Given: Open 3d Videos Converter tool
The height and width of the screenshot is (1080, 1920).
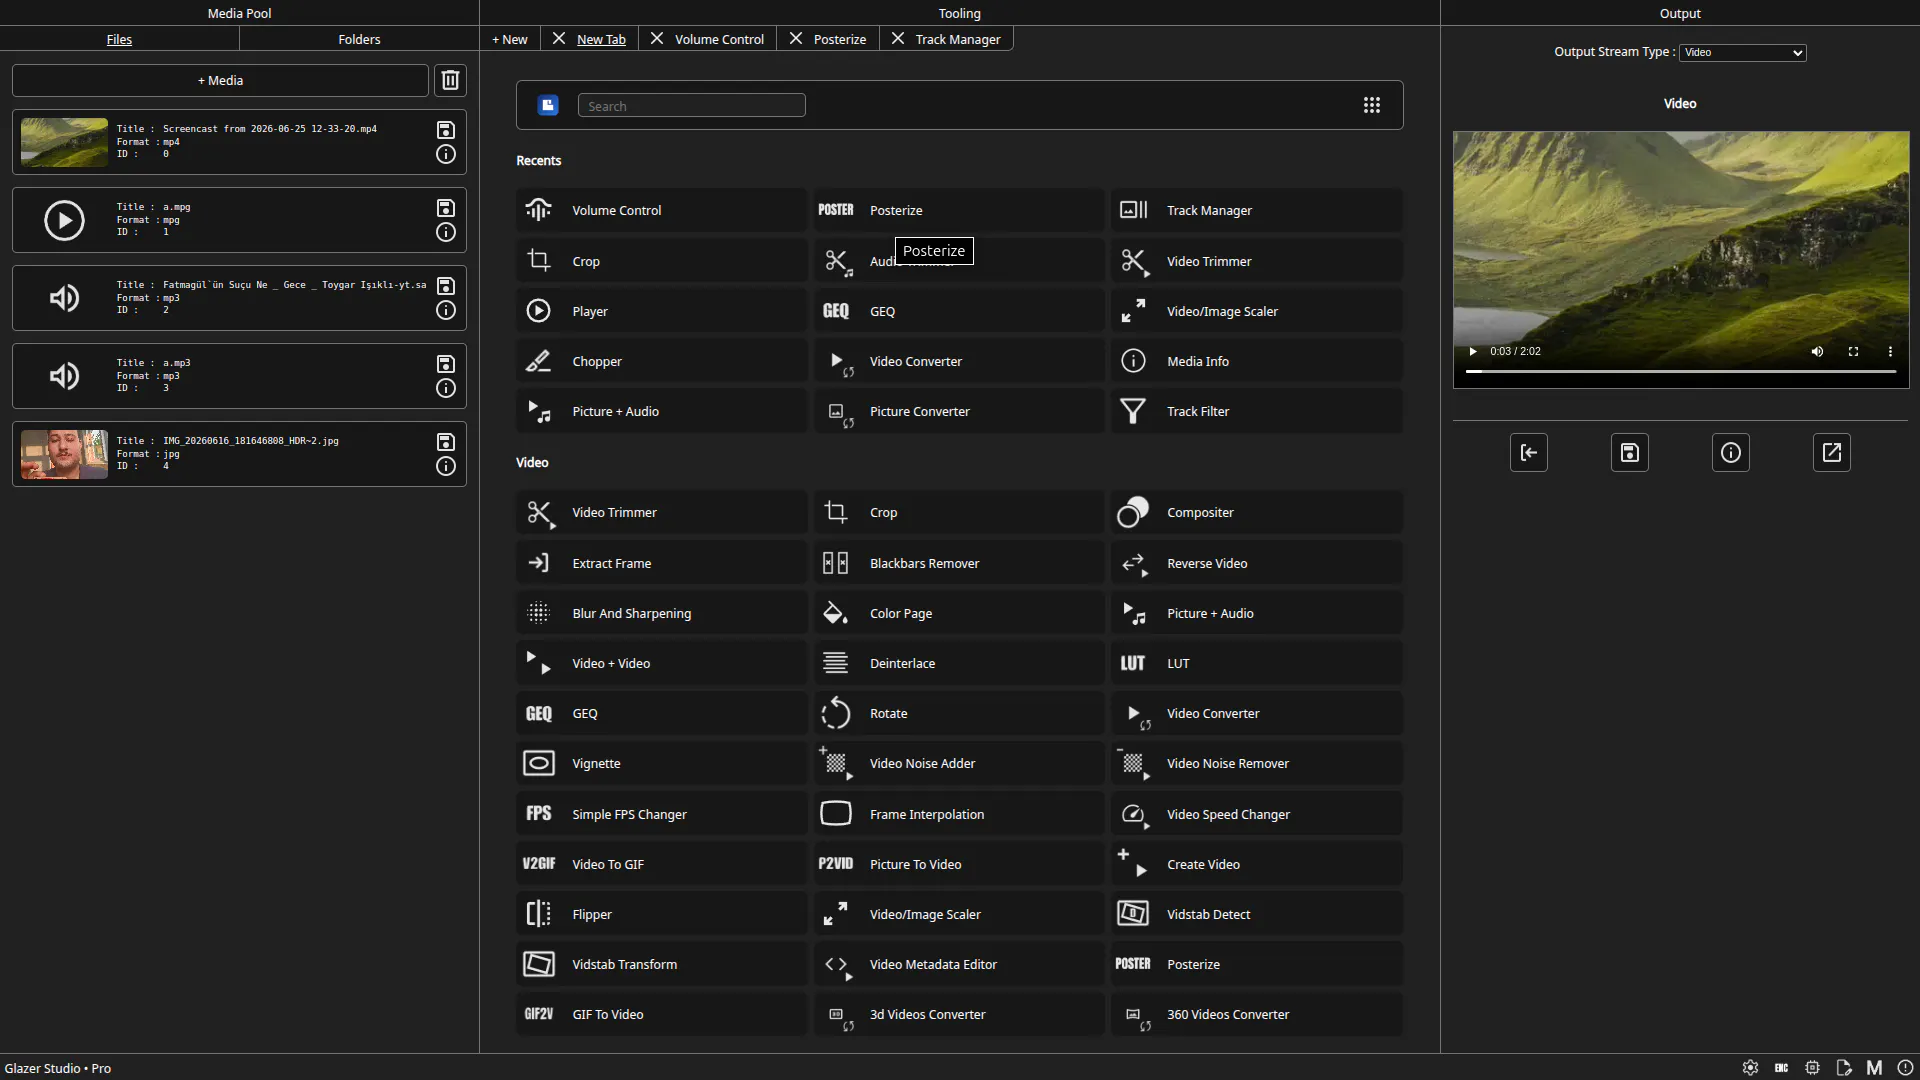Looking at the screenshot, I should coord(959,1014).
